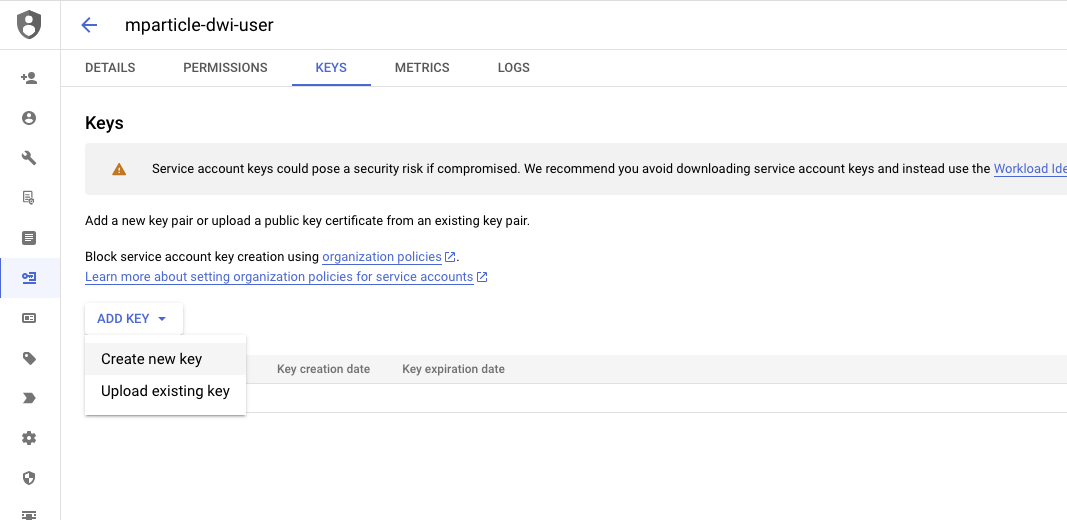Follow the Workload Identity link in warning
This screenshot has width=1067, height=520.
pos(1030,169)
